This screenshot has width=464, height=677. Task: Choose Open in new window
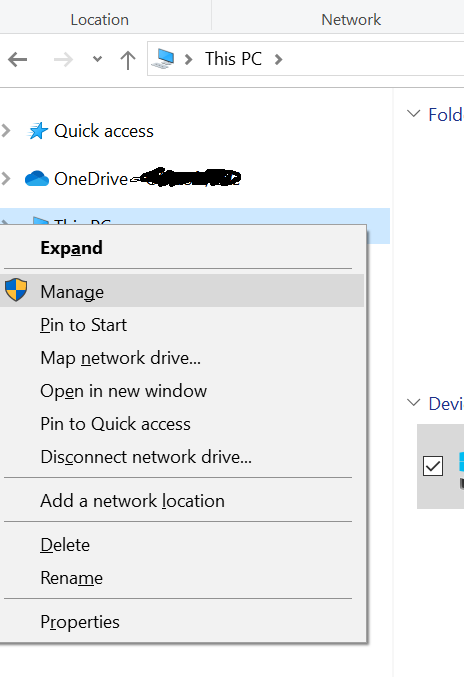point(123,391)
